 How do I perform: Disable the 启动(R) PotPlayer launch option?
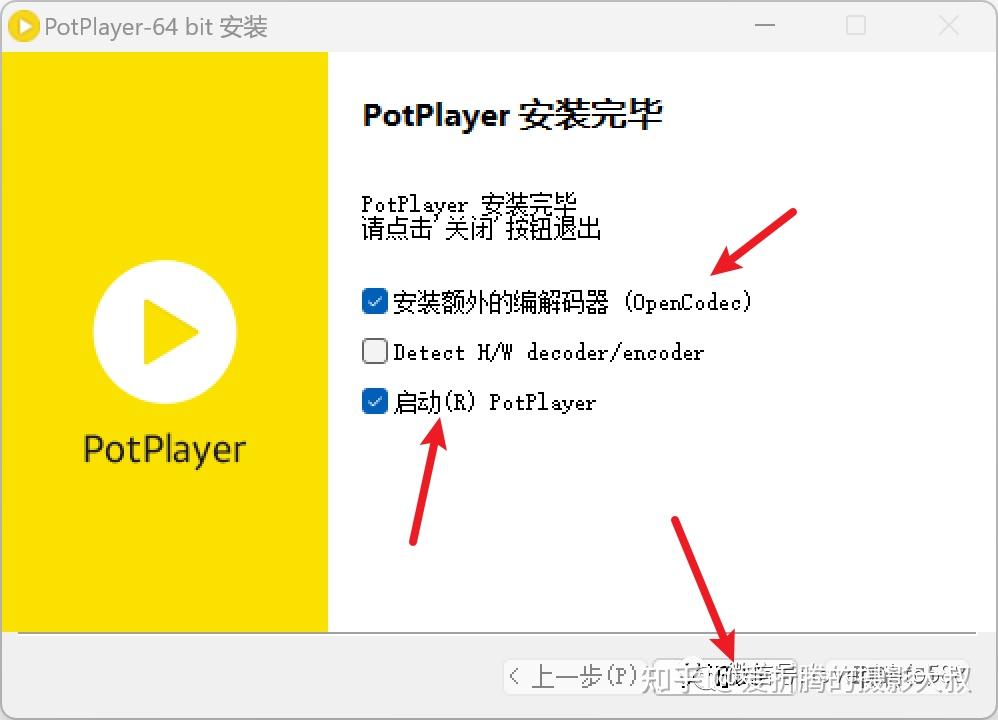click(x=374, y=402)
